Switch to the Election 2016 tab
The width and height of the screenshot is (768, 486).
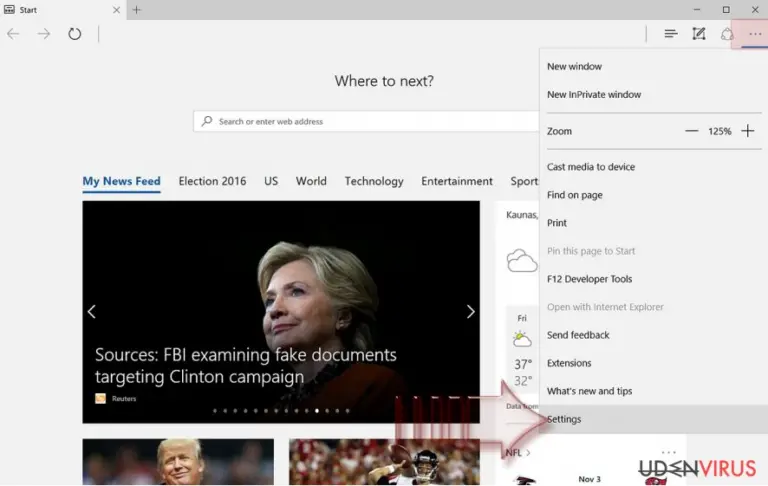tap(212, 181)
